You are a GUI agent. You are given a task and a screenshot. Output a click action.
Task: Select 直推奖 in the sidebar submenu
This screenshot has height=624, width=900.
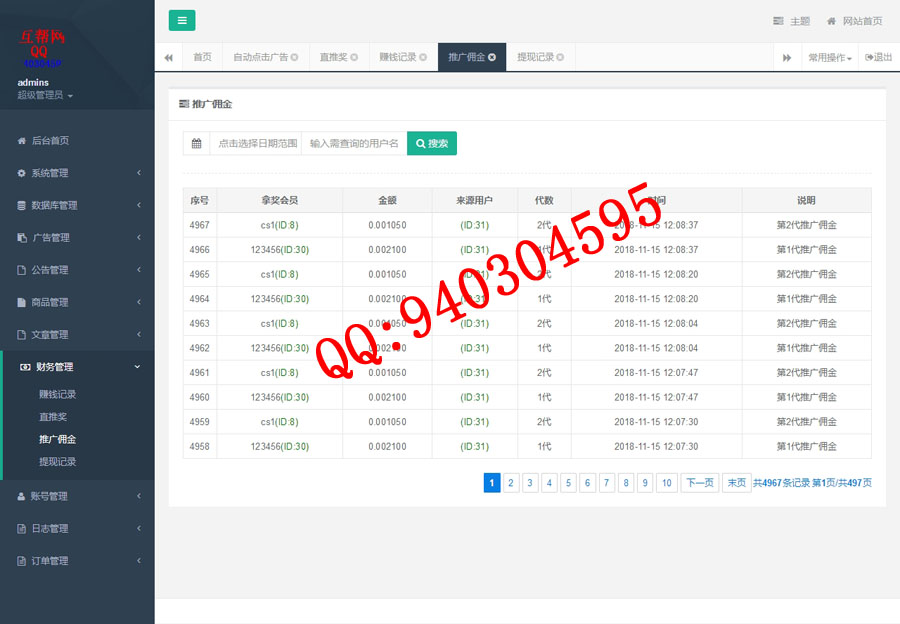(x=53, y=417)
